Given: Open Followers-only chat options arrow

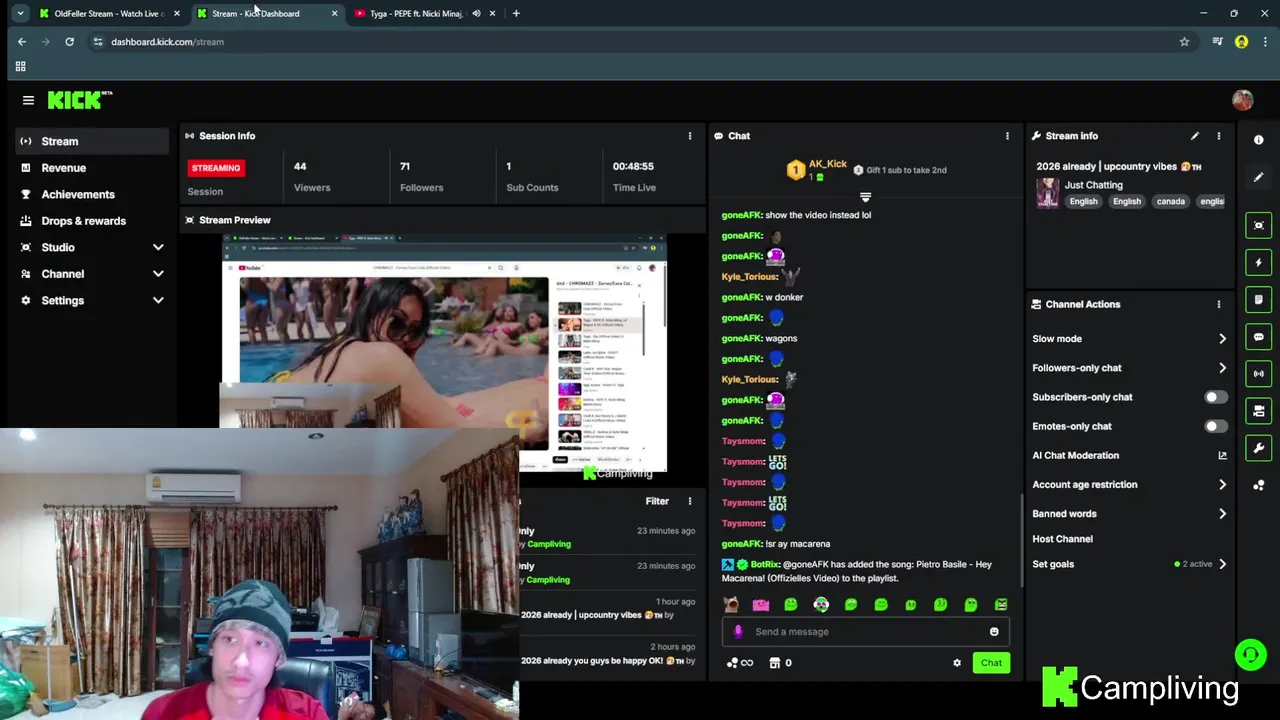Looking at the screenshot, I should point(1222,368).
